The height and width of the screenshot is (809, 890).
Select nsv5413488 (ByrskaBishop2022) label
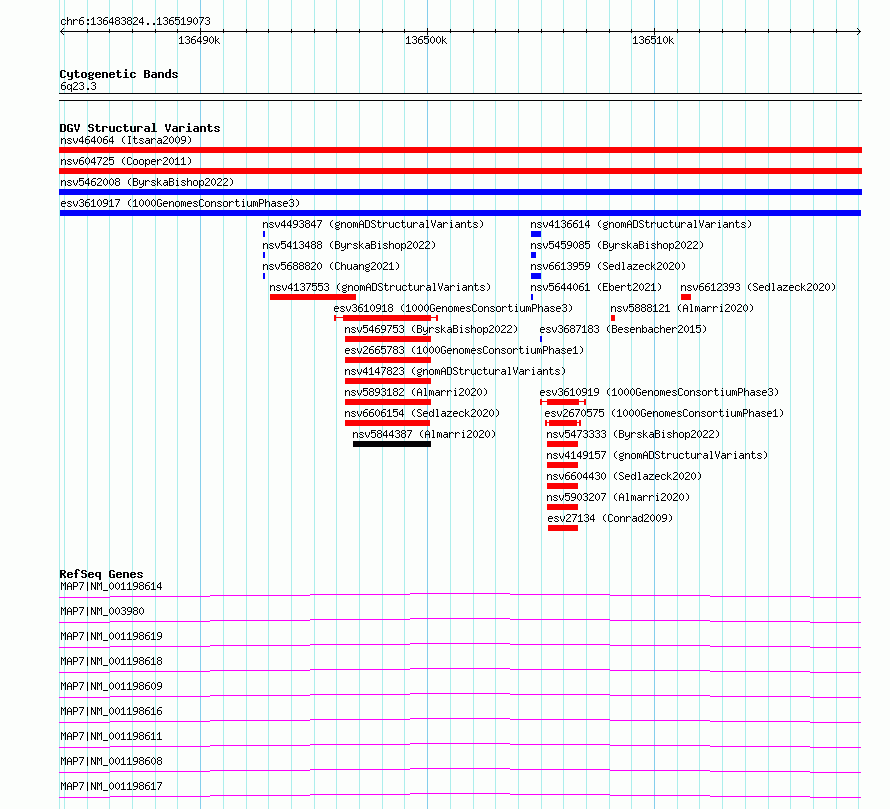(x=349, y=245)
